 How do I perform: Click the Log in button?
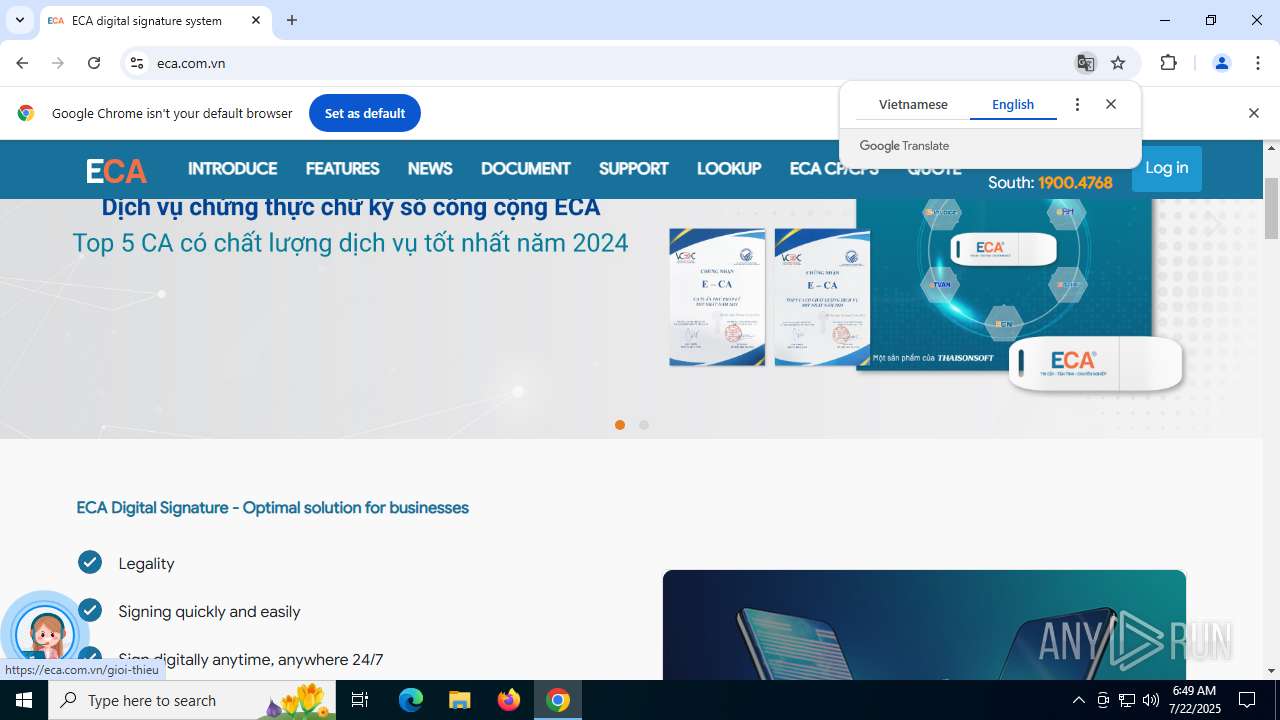(1167, 168)
